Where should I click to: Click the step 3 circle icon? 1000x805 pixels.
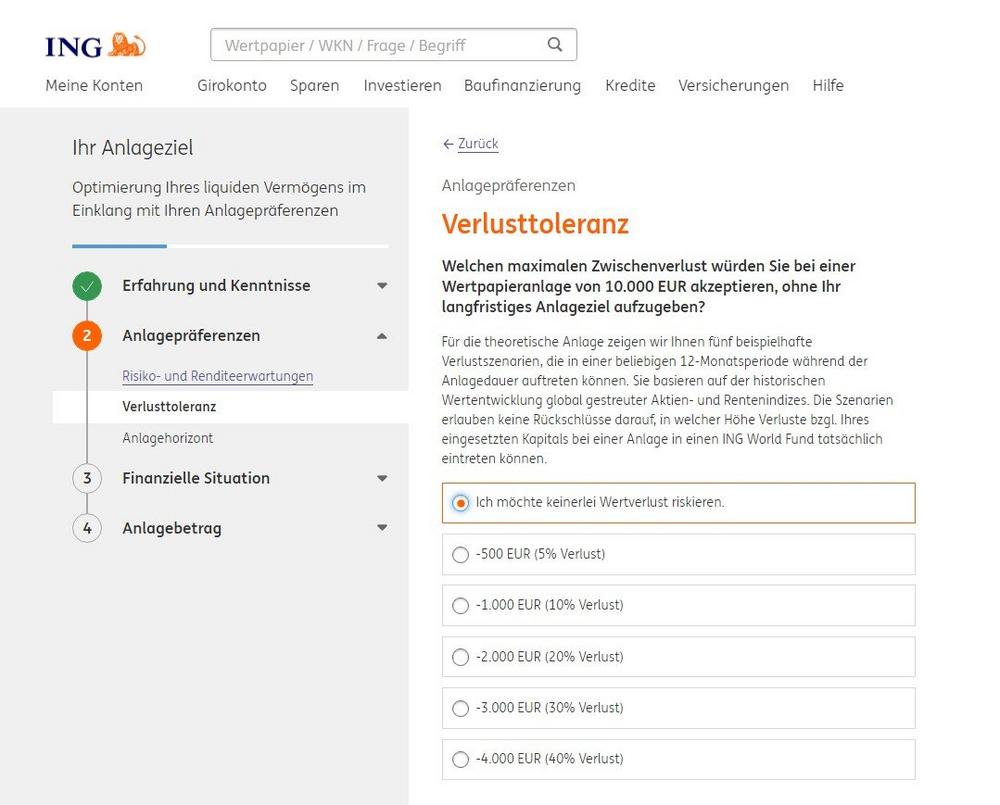click(x=87, y=478)
